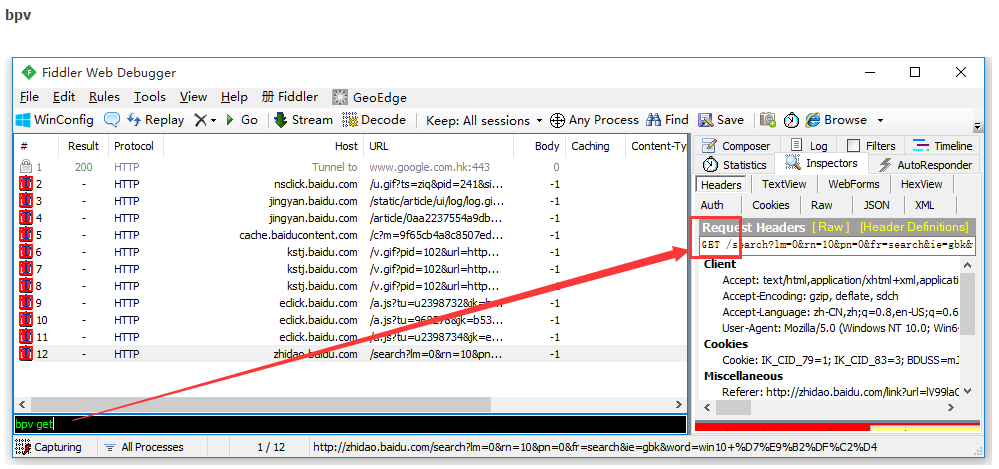Viewport: 999px width, 469px height.
Task: Sort sessions by the Body column
Action: pyautogui.click(x=539, y=146)
